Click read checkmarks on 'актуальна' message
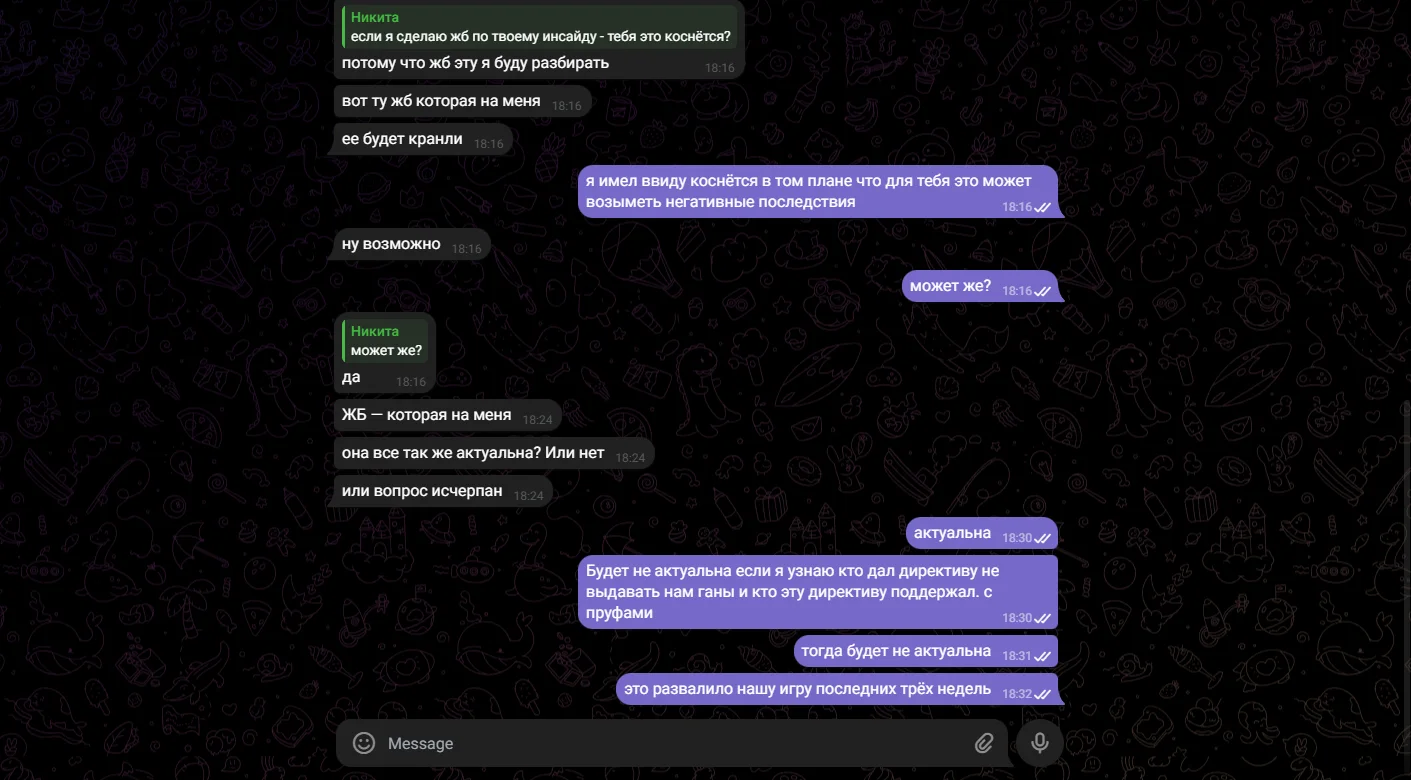Screen dimensions: 1411x780 point(1043,538)
